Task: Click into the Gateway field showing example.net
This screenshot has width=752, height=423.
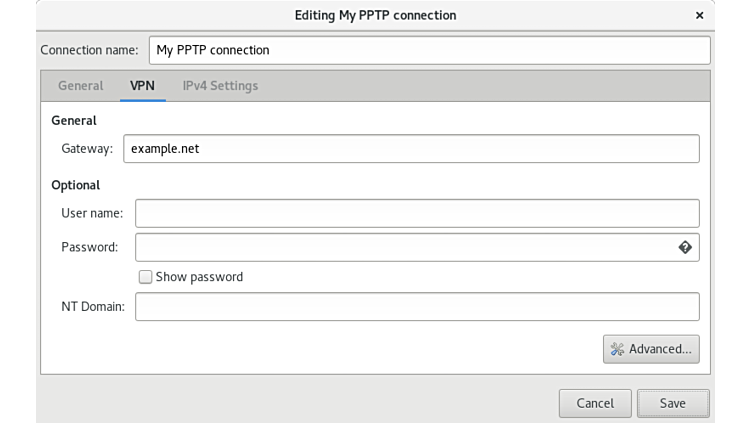Action: click(x=411, y=149)
